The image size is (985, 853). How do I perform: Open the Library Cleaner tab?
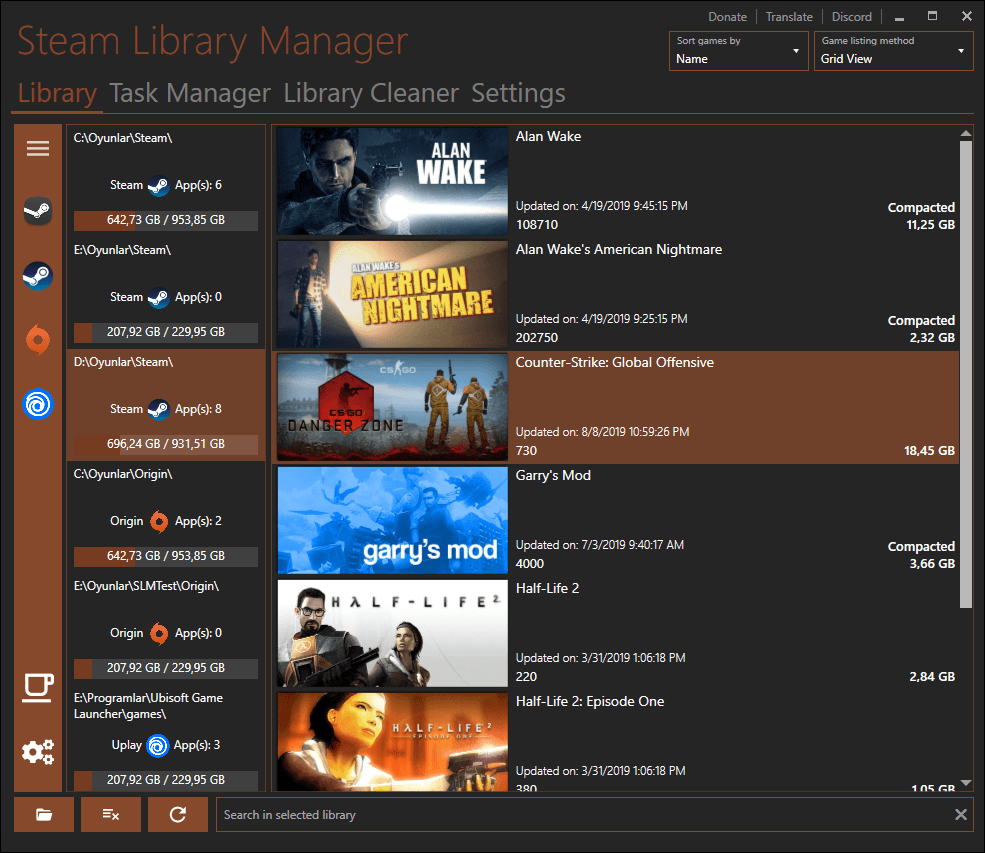pos(370,93)
